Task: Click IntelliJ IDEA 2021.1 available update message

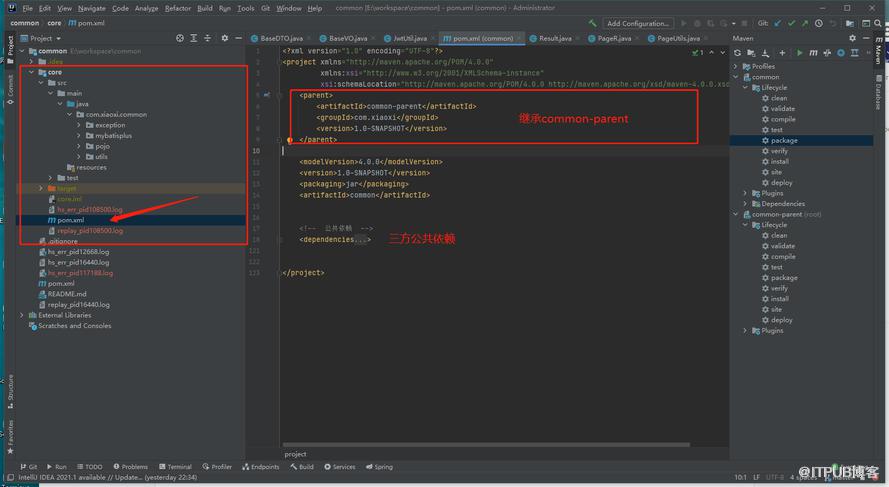Action: (x=108, y=477)
